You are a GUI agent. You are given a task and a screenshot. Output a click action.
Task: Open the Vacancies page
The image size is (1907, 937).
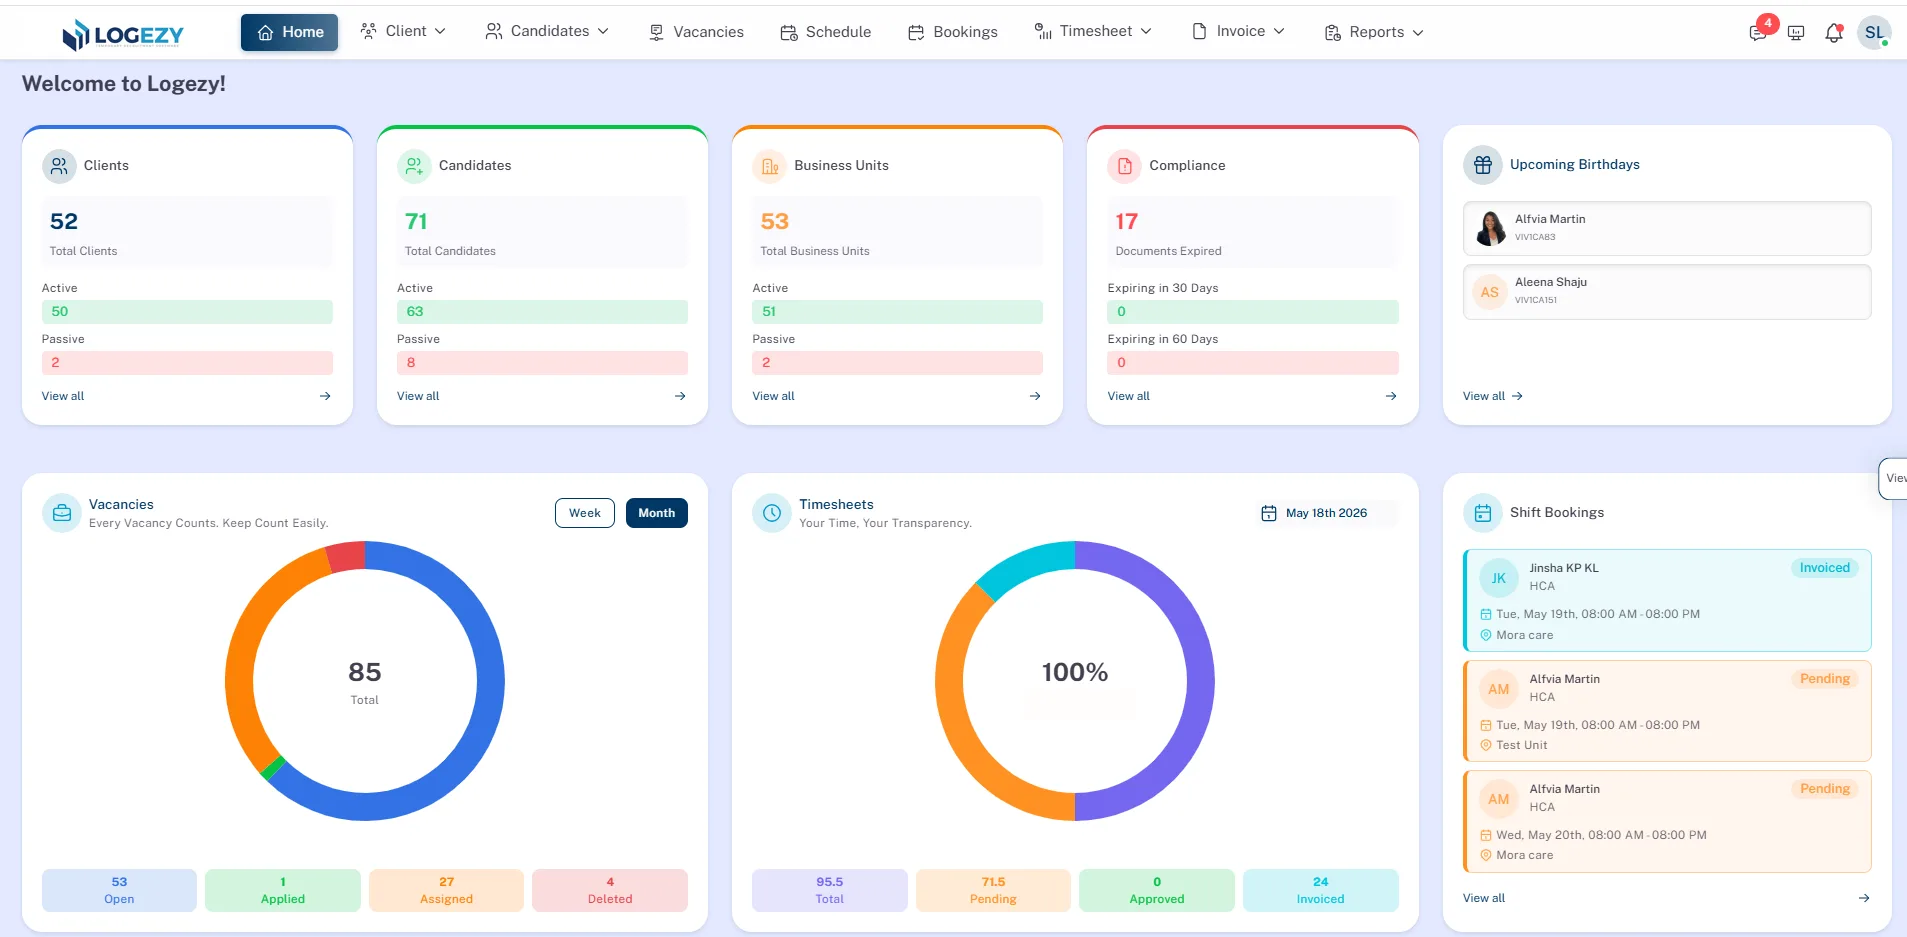click(696, 32)
